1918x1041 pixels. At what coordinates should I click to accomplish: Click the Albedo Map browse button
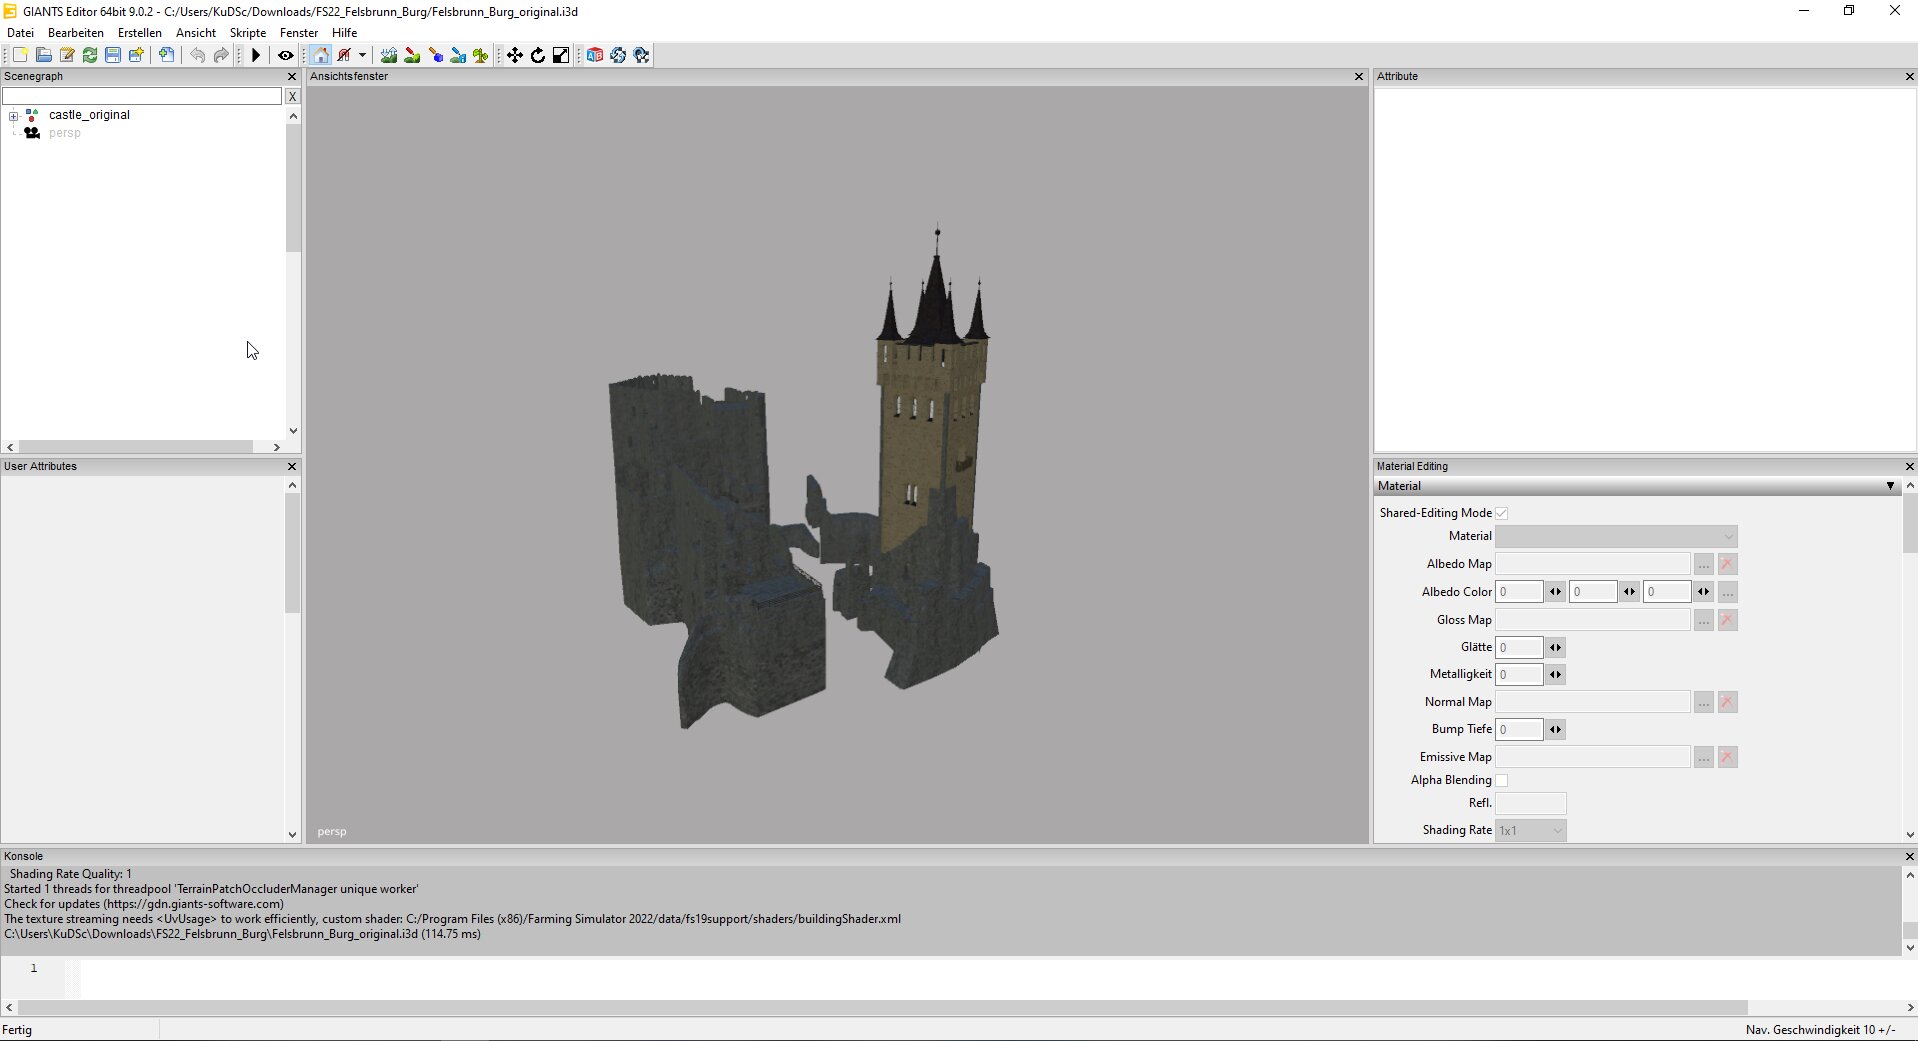(x=1703, y=564)
